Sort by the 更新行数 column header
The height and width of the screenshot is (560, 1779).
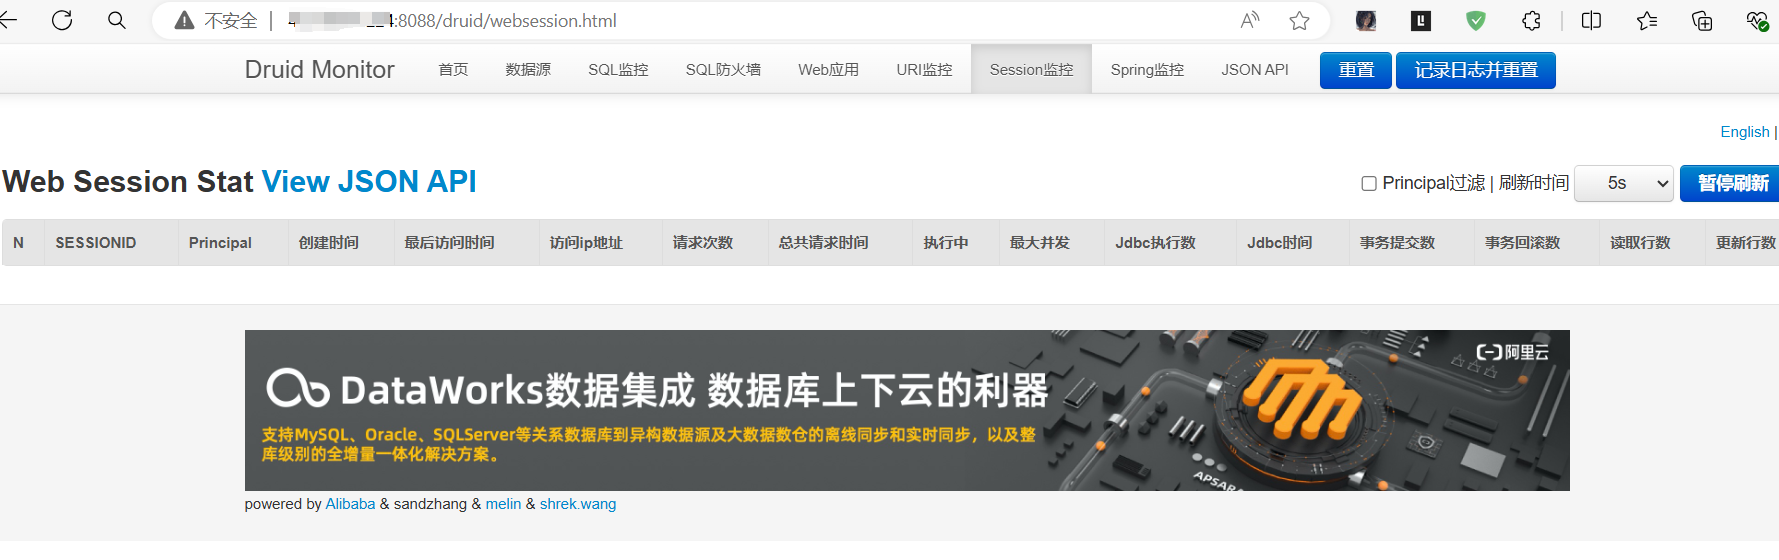point(1742,243)
